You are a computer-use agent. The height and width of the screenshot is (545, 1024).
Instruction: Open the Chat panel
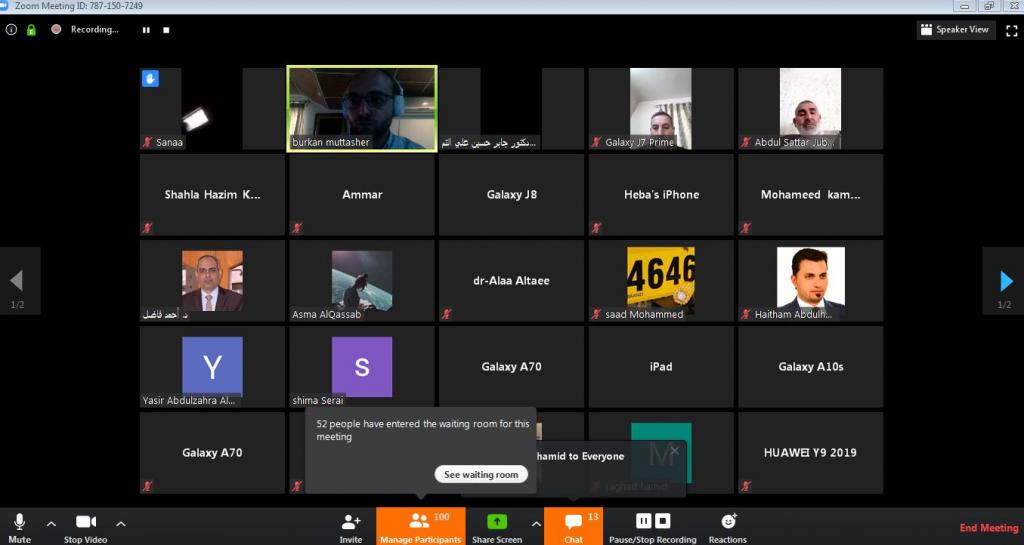click(x=573, y=526)
